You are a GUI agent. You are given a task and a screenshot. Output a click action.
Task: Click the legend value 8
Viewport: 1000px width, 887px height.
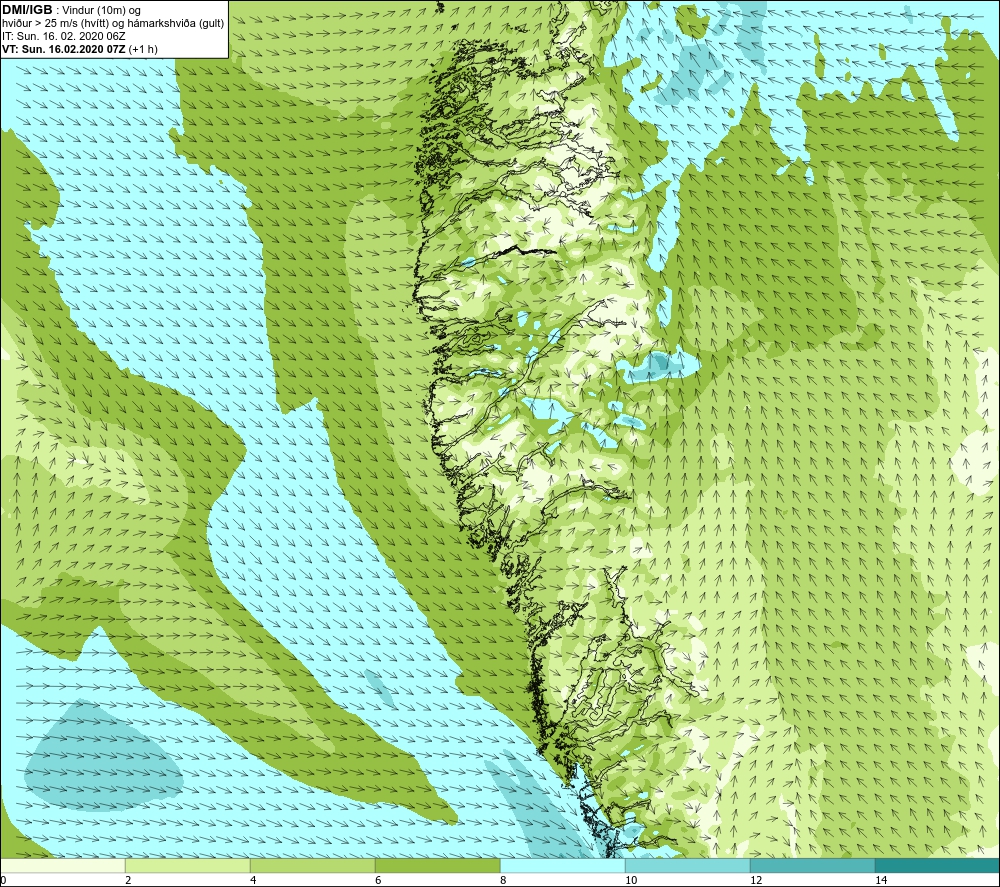pyautogui.click(x=503, y=880)
